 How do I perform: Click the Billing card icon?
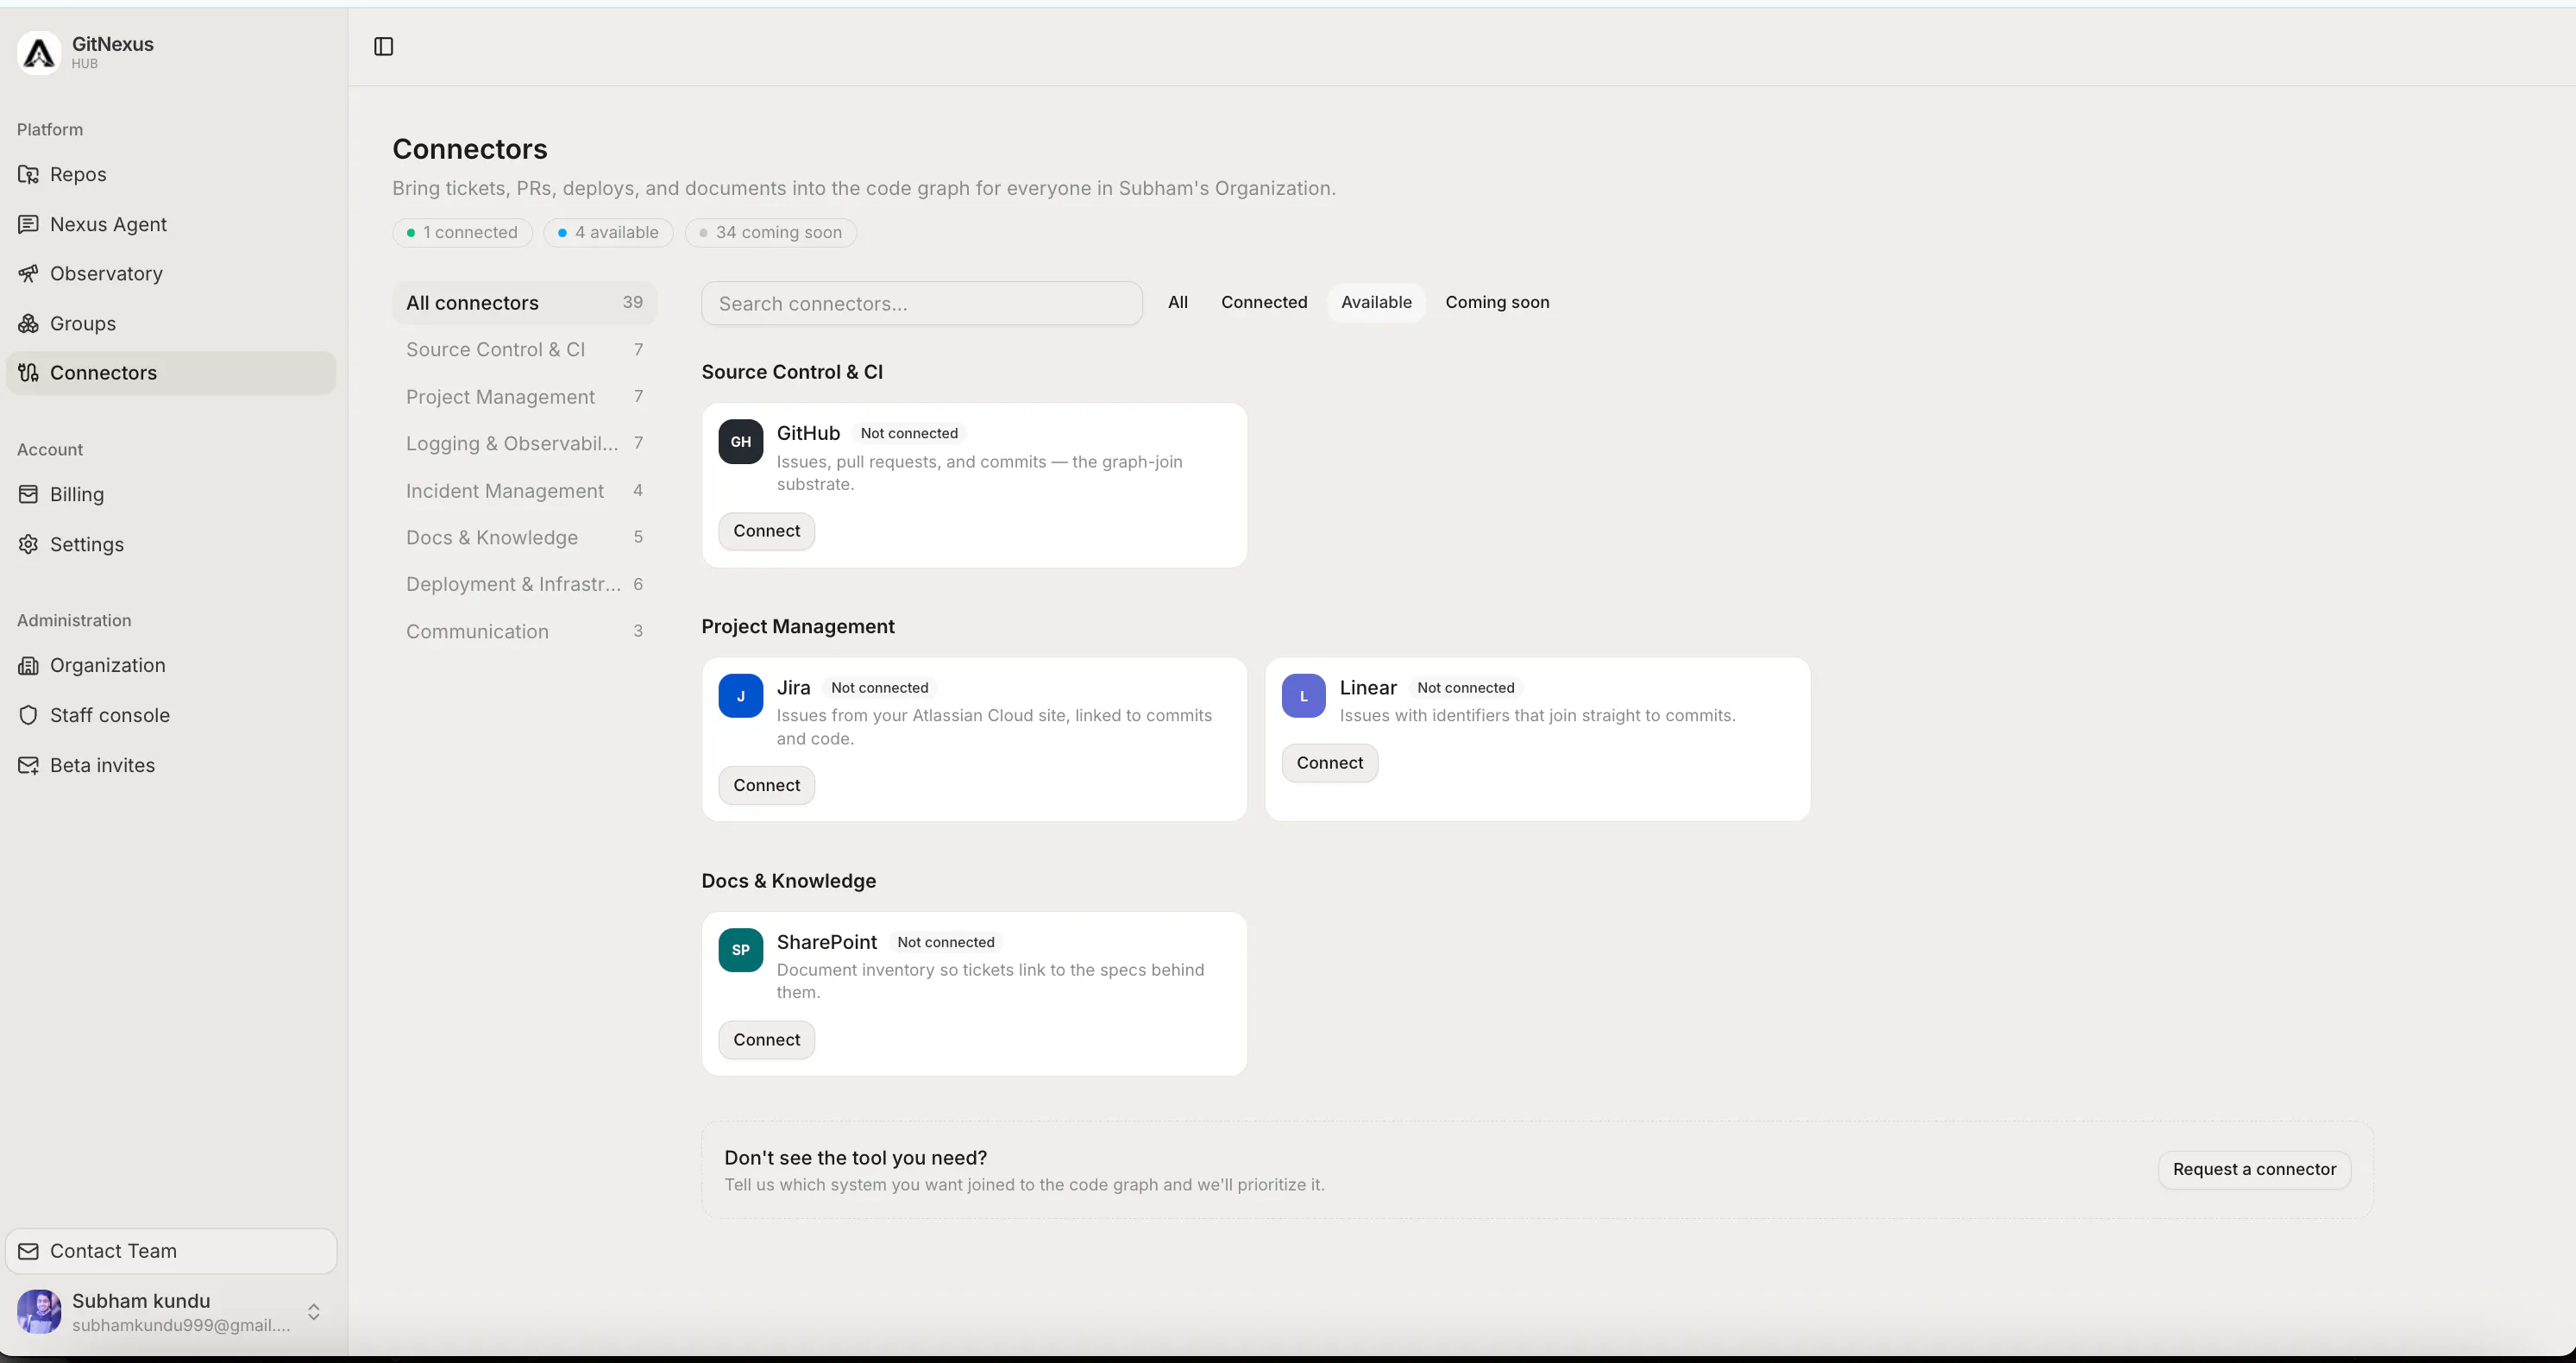click(28, 494)
